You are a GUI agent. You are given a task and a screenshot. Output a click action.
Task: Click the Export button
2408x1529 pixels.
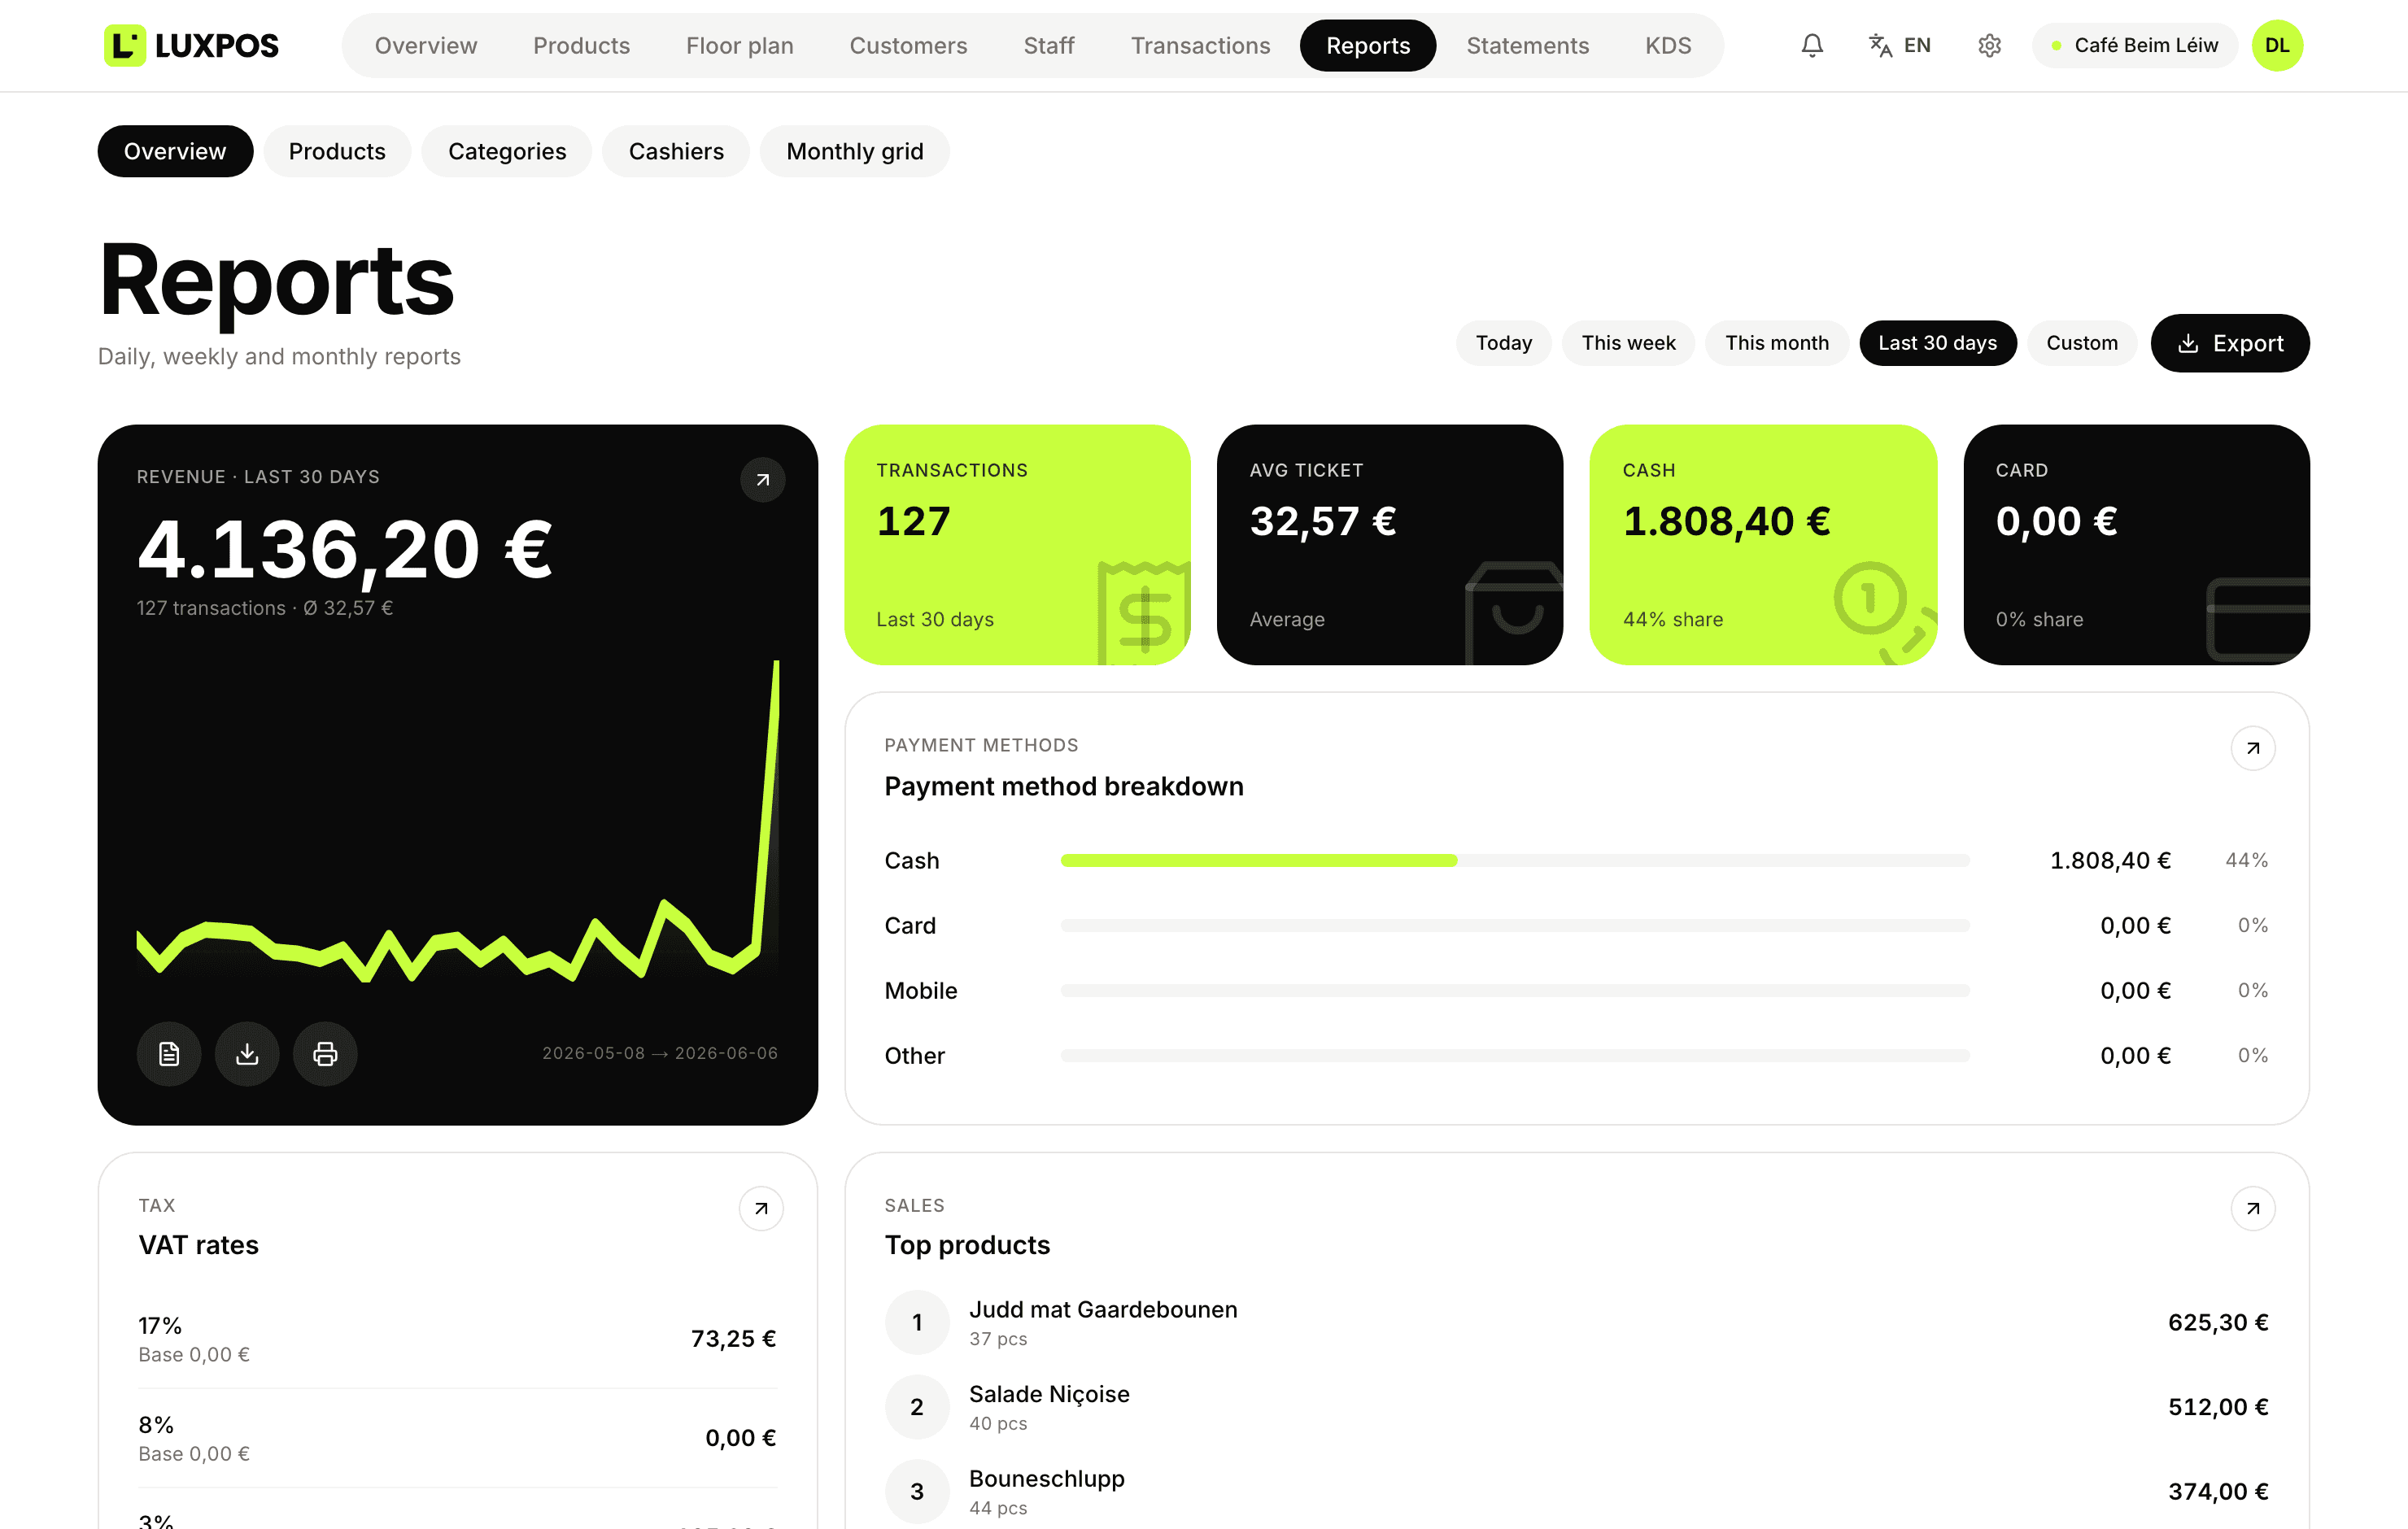pyautogui.click(x=2229, y=343)
